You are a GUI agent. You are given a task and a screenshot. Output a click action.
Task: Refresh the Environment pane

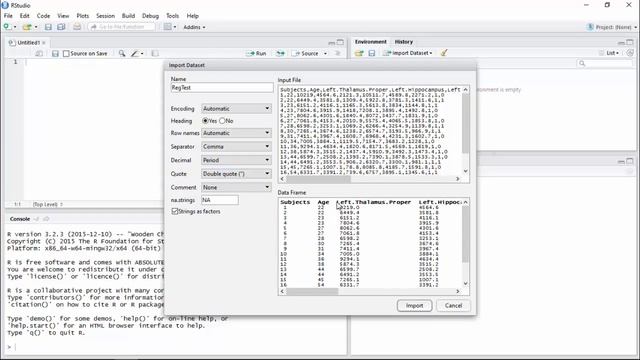(x=630, y=53)
